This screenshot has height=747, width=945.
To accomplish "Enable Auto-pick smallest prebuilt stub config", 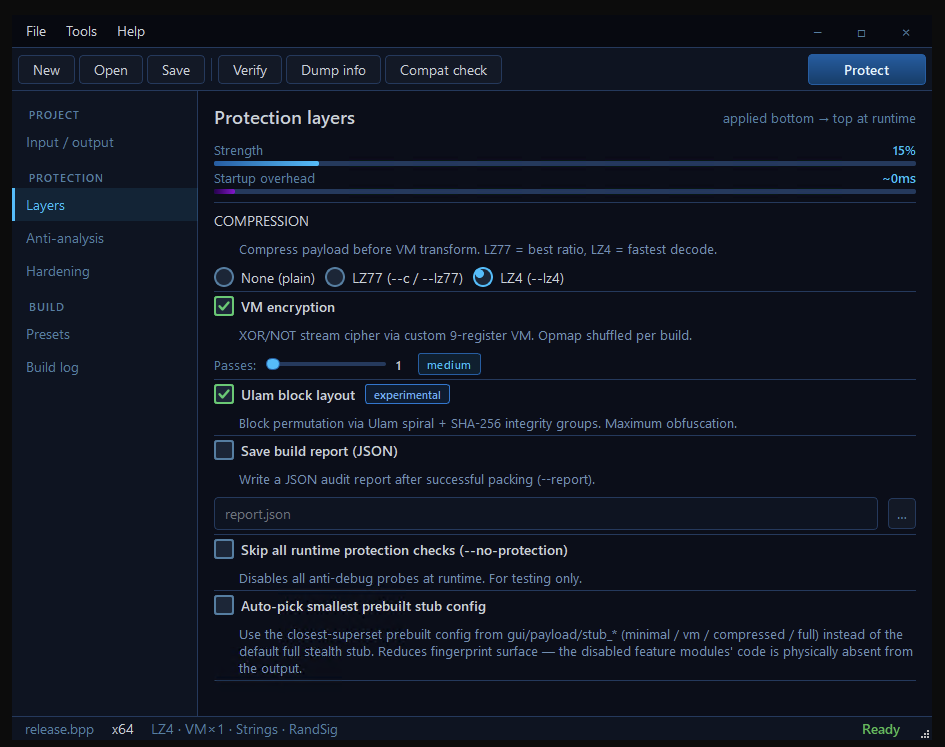I will point(224,605).
